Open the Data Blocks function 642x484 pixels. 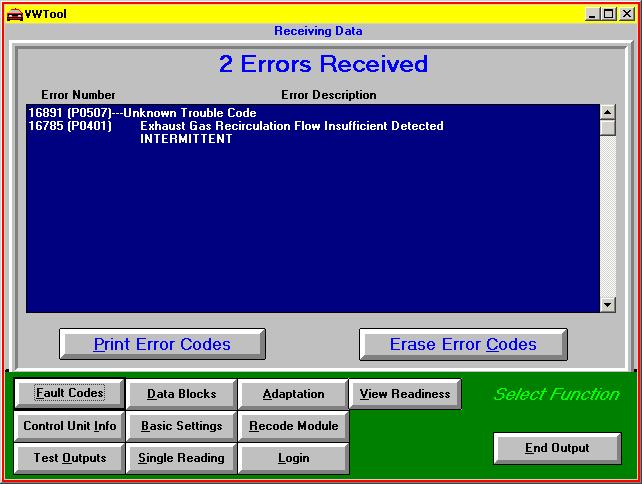coord(181,394)
